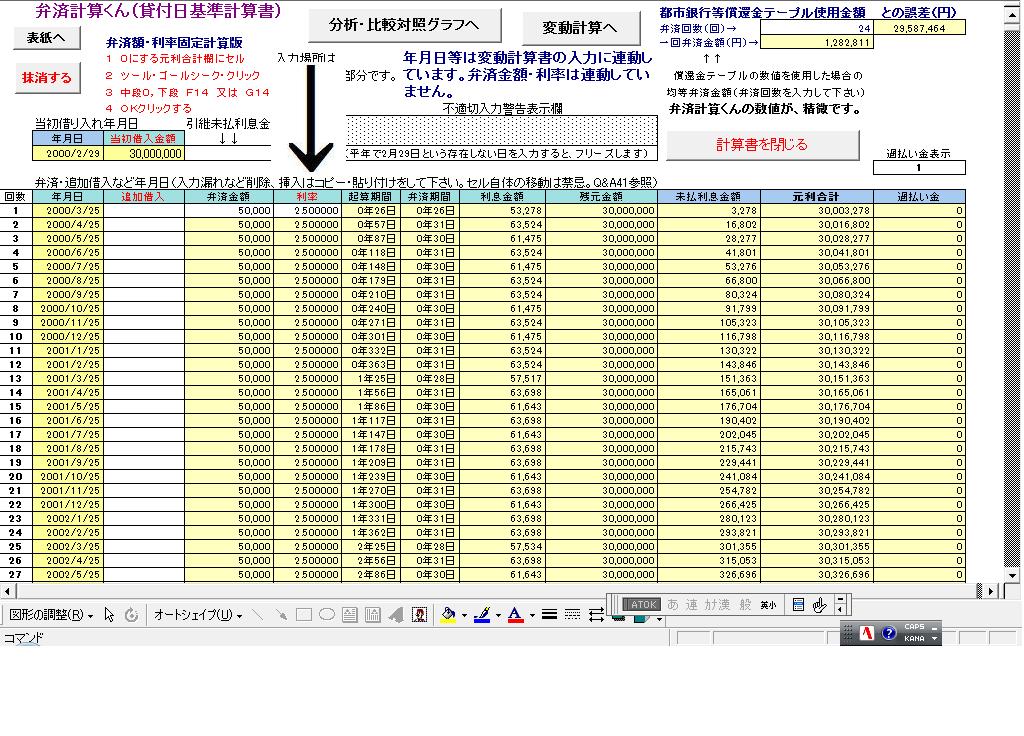The image size is (1024, 736).
Task: Go to the 表紙へ cover sheet button
Action: click(x=47, y=38)
